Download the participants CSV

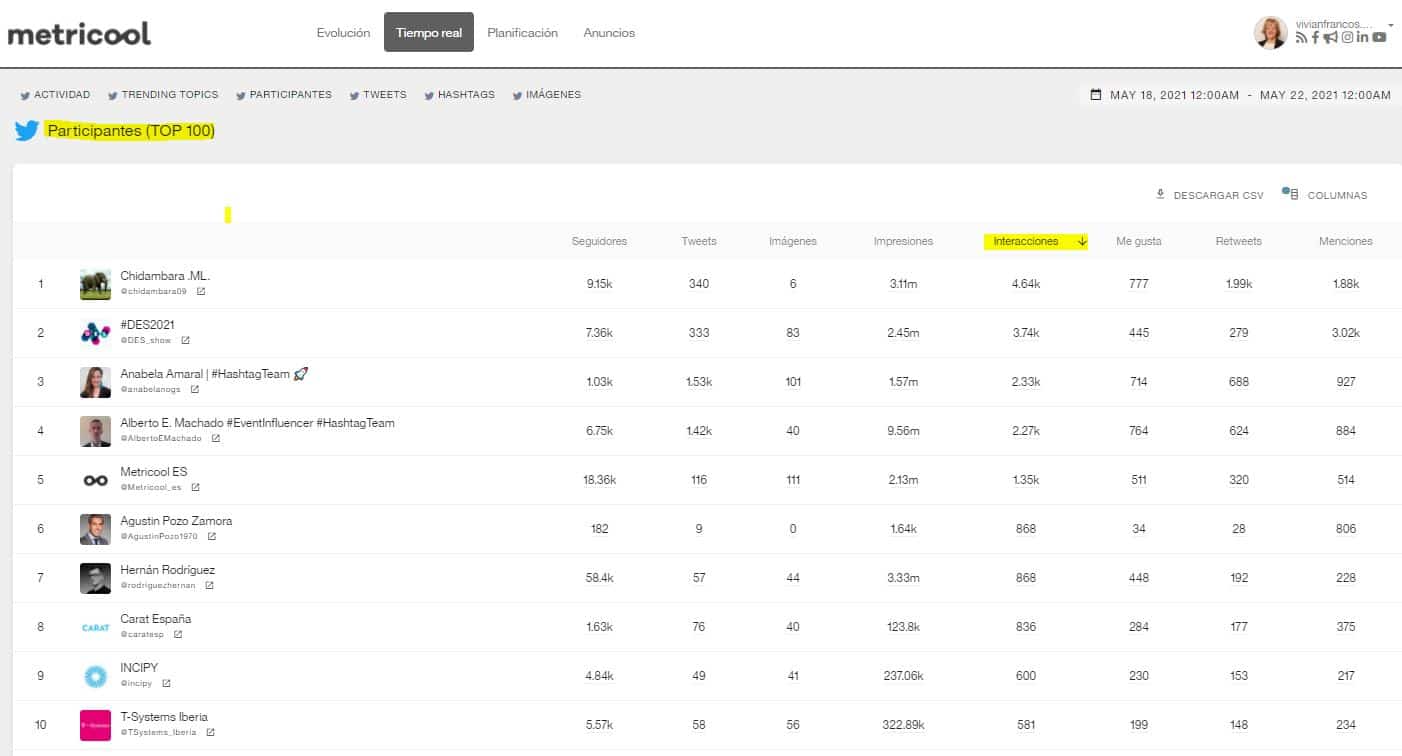pos(1210,195)
